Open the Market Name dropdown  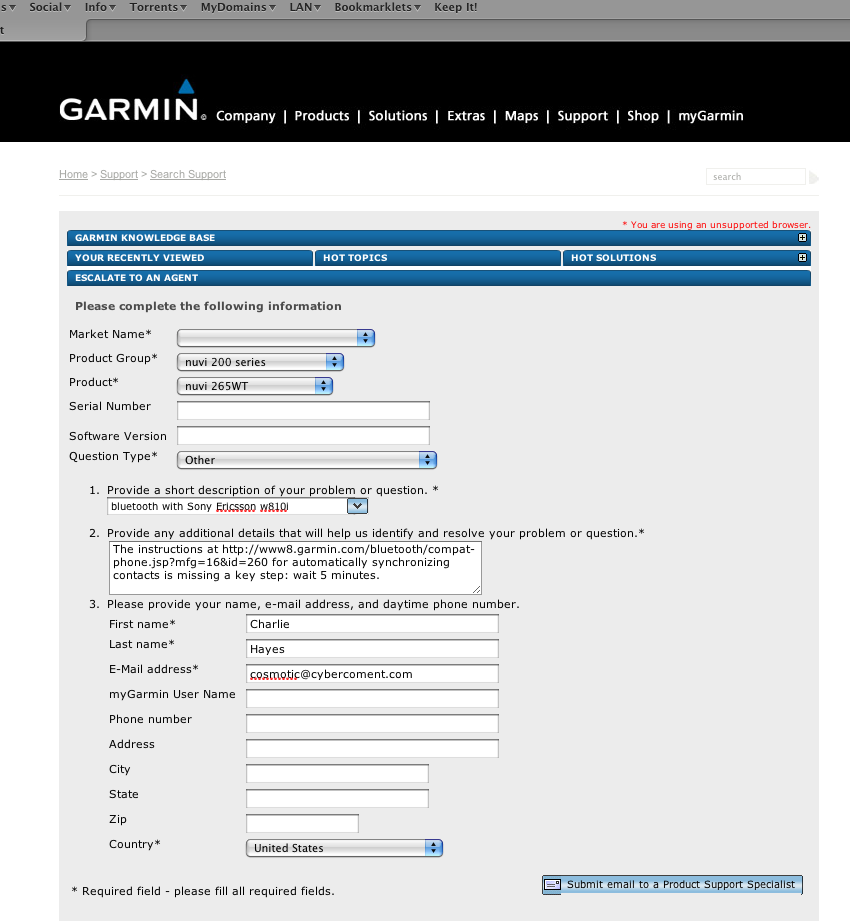(x=276, y=338)
